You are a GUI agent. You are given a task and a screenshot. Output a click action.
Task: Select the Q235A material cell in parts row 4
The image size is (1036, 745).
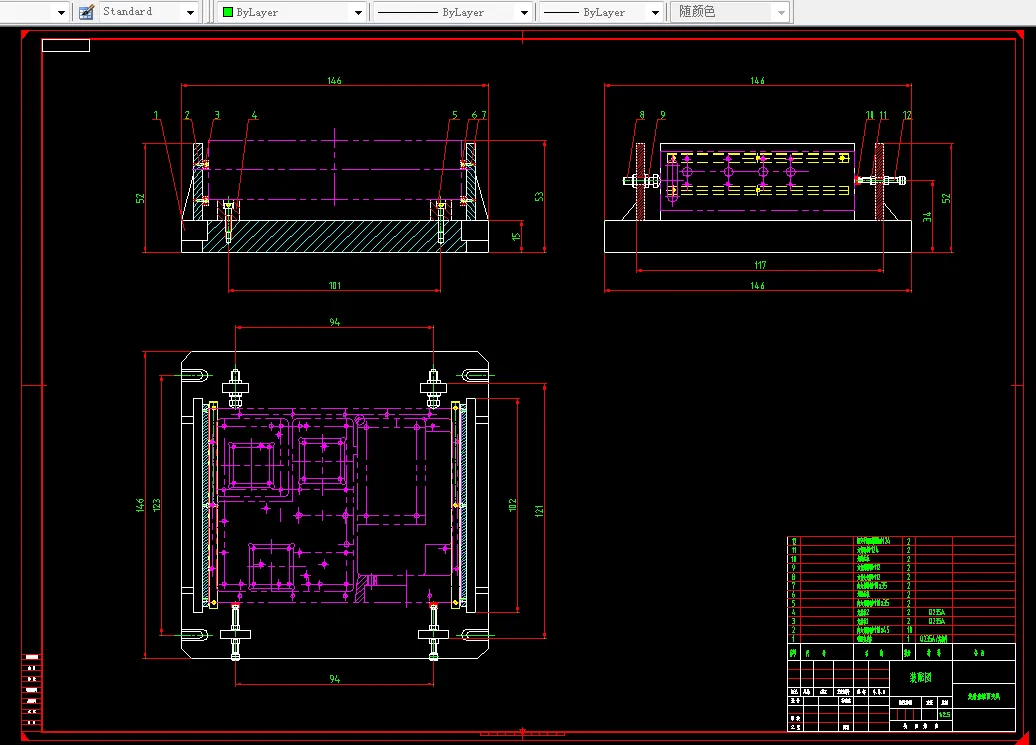point(936,612)
